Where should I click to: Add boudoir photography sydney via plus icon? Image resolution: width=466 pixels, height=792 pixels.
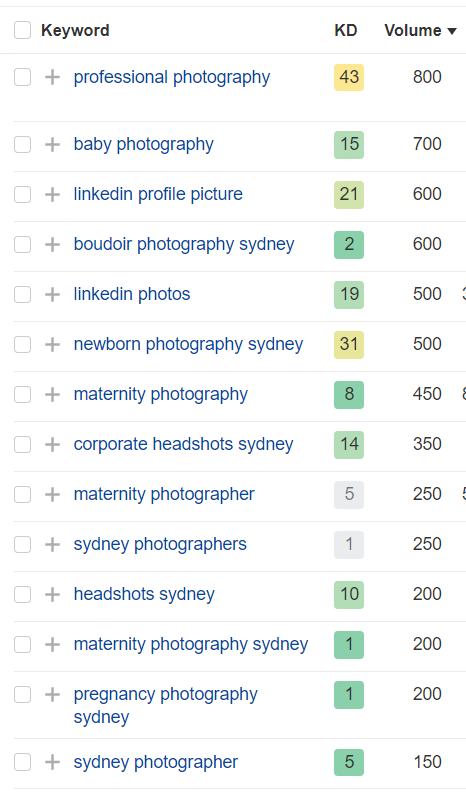click(53, 244)
